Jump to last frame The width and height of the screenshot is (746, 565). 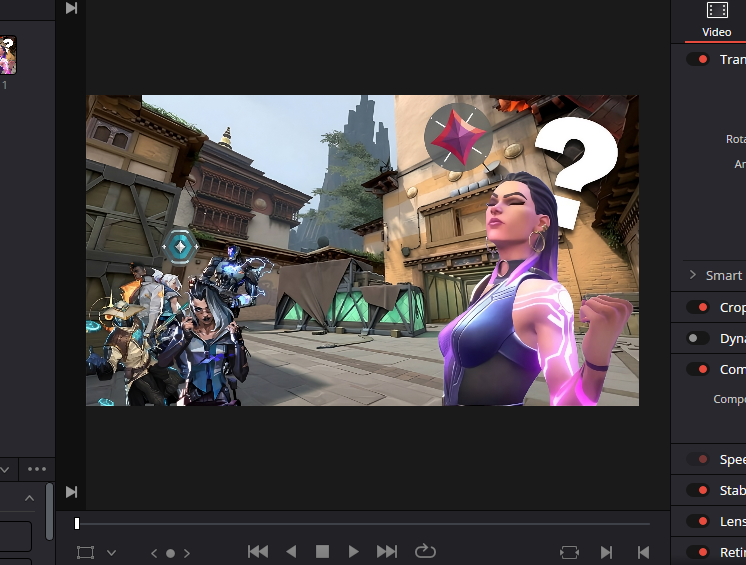[x=386, y=552]
